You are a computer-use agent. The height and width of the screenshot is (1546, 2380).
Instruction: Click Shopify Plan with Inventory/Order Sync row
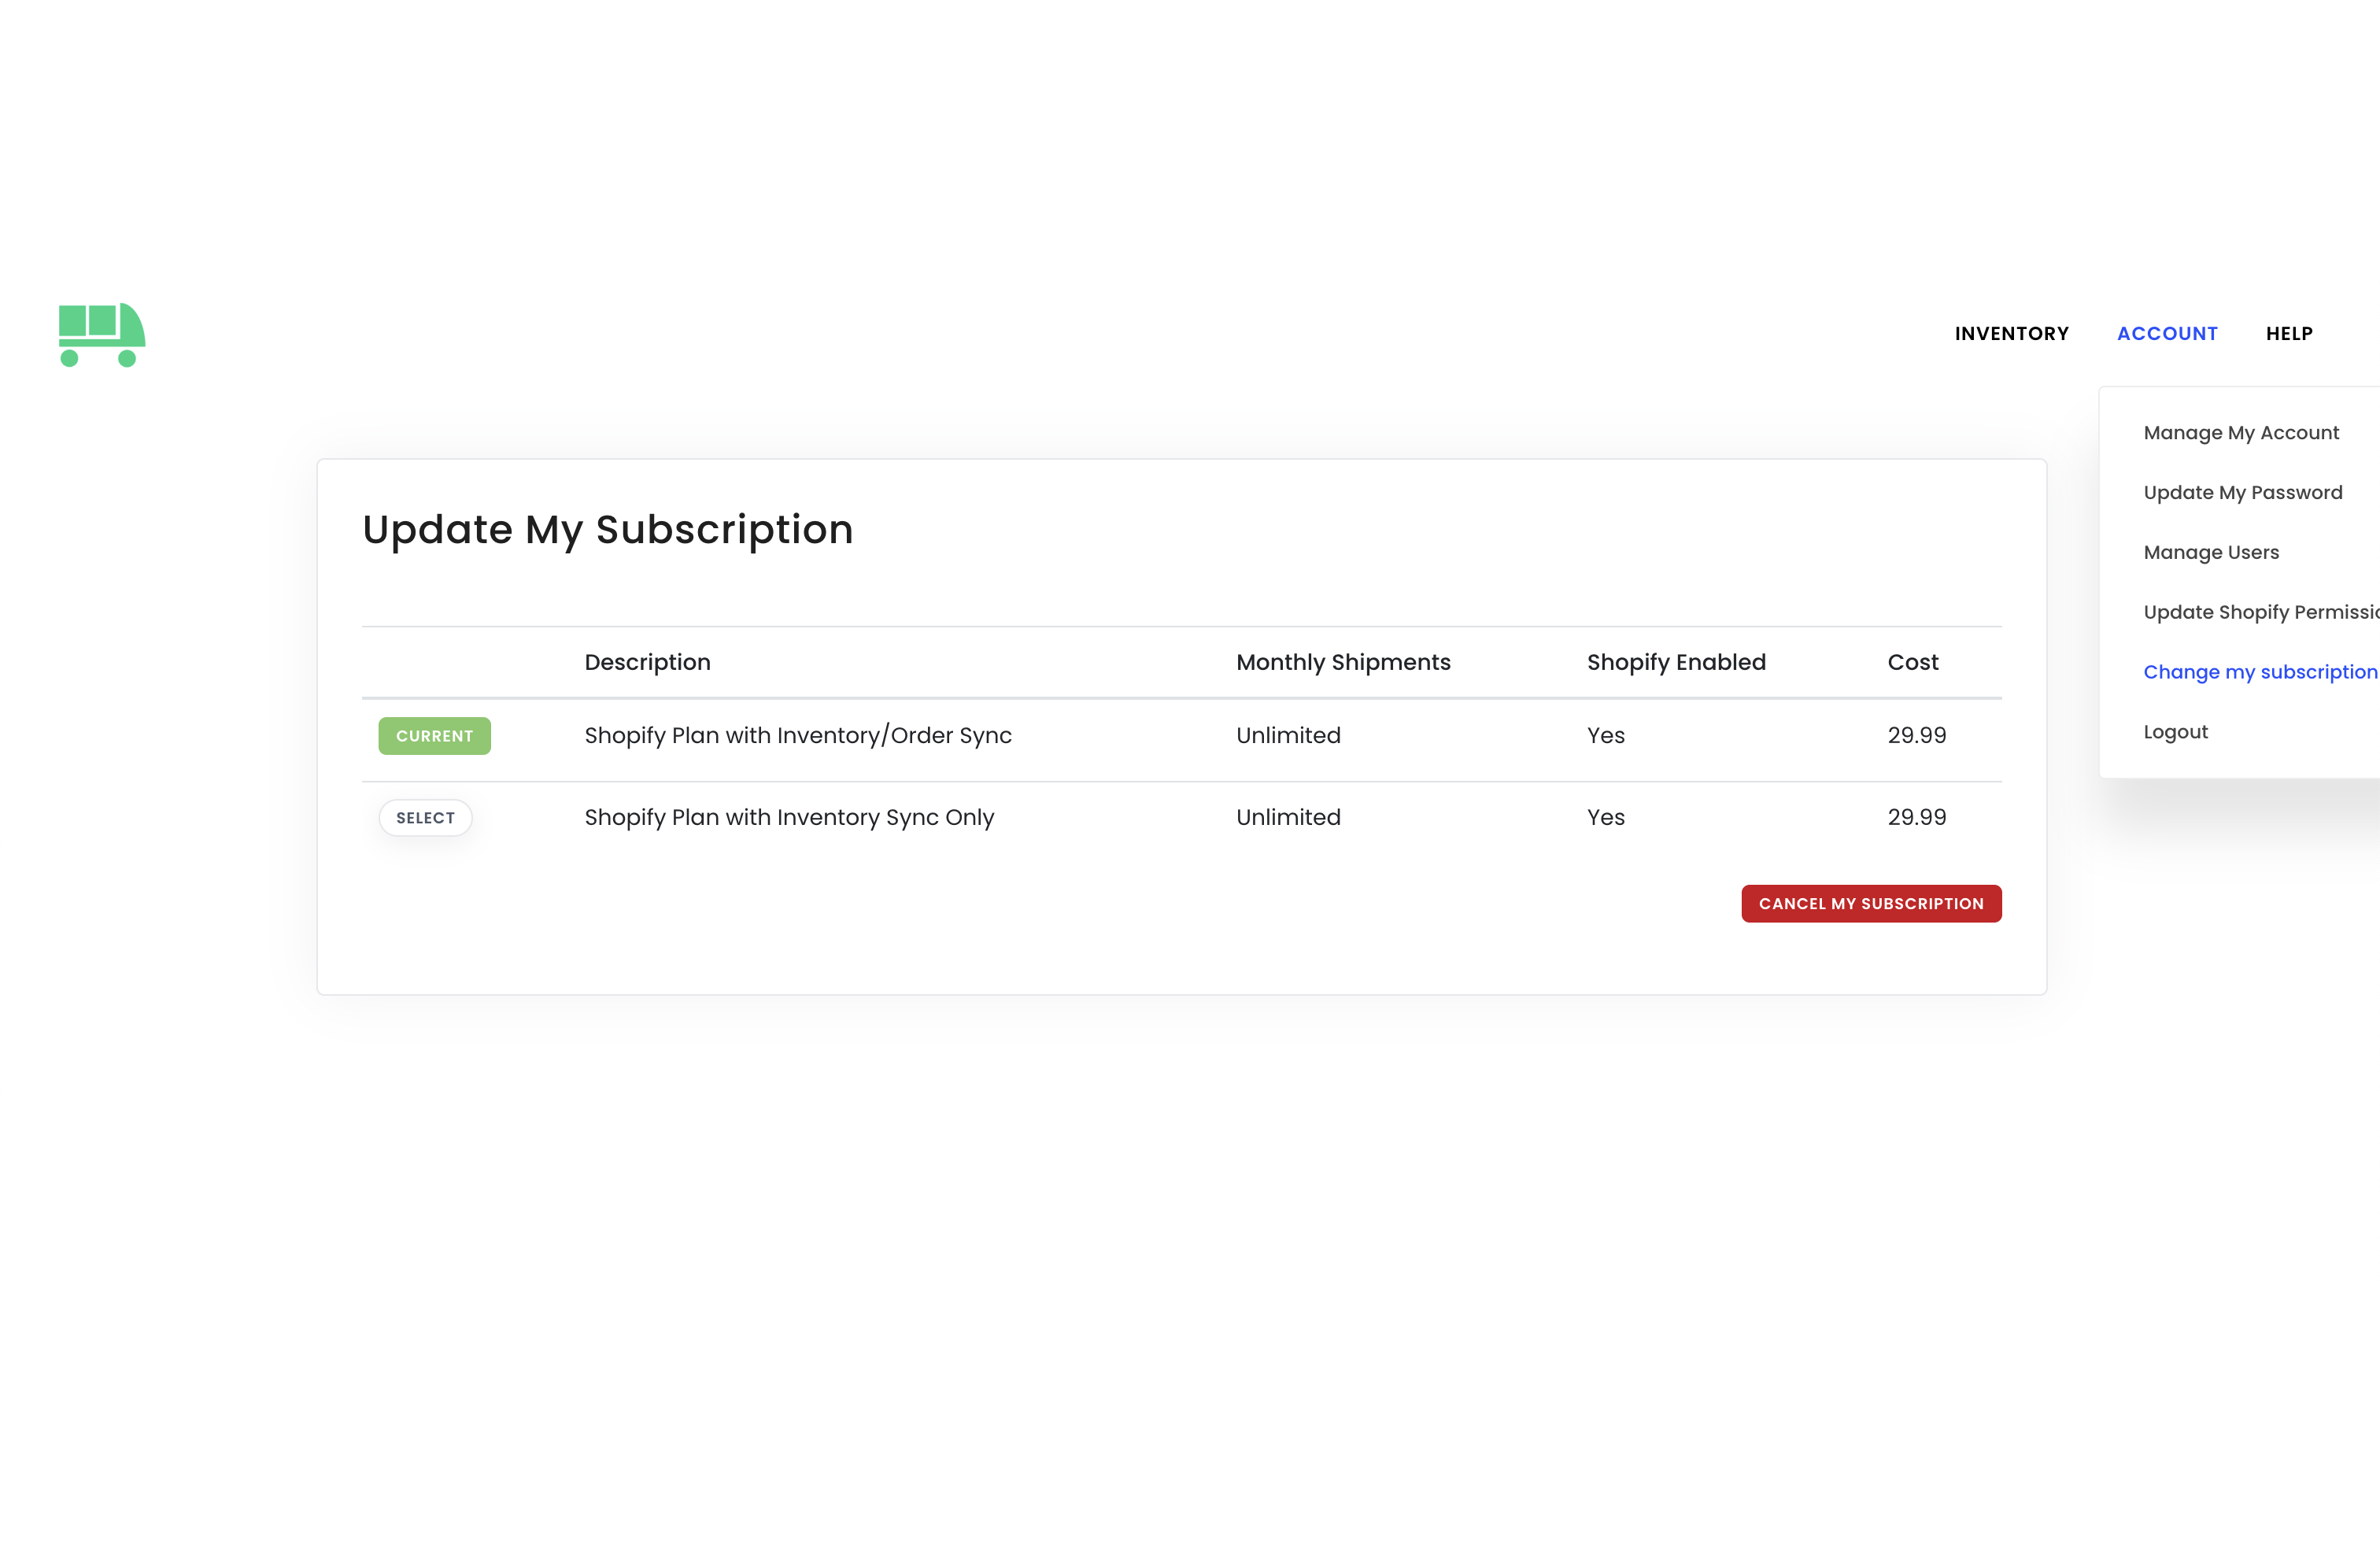[797, 736]
